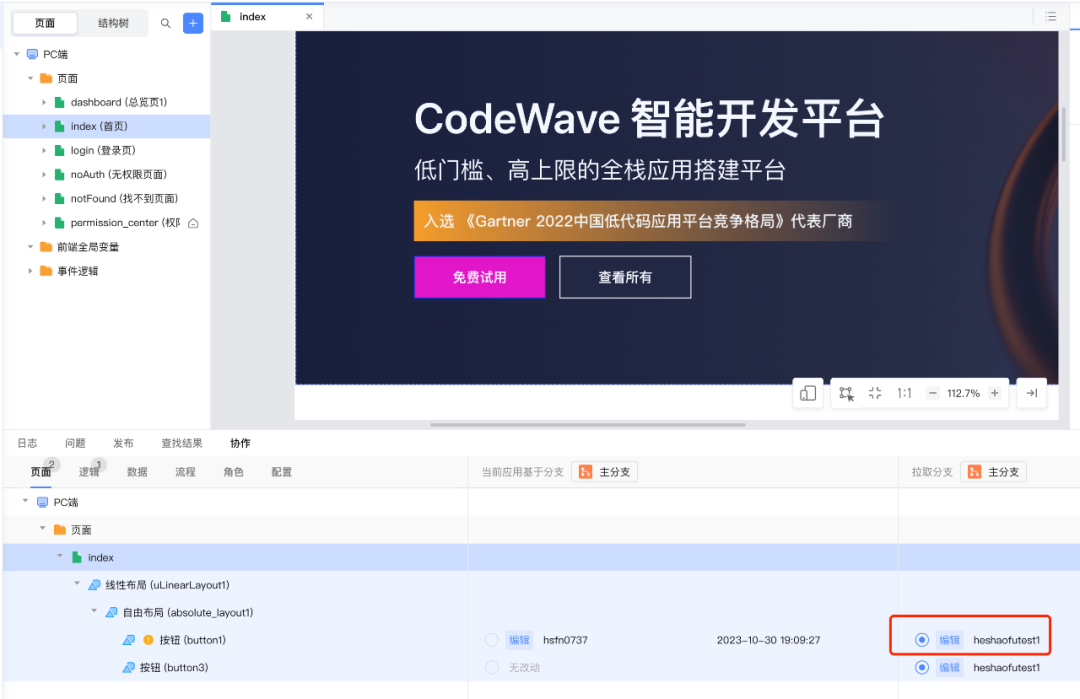This screenshot has width=1080, height=699.
Task: Close the index editor tab
Action: [309, 17]
